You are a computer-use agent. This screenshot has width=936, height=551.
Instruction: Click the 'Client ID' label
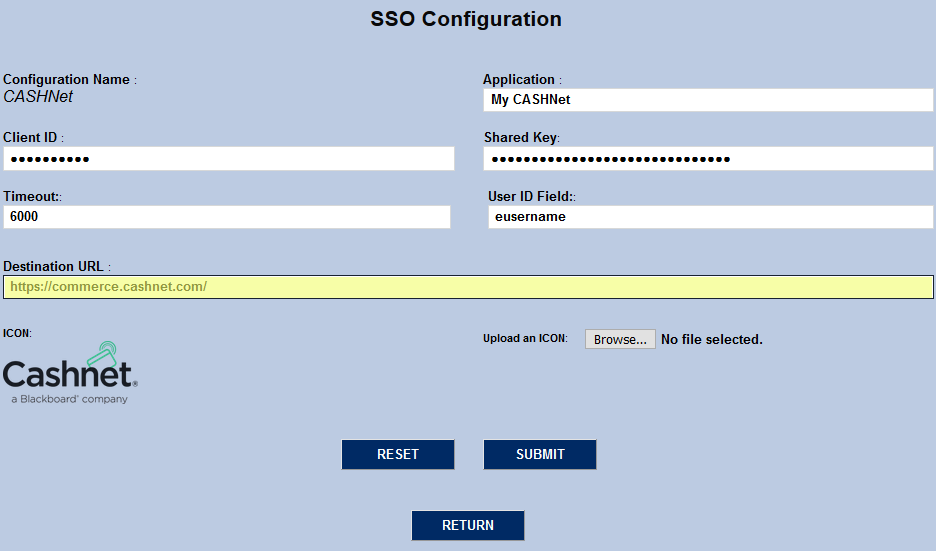(30, 137)
